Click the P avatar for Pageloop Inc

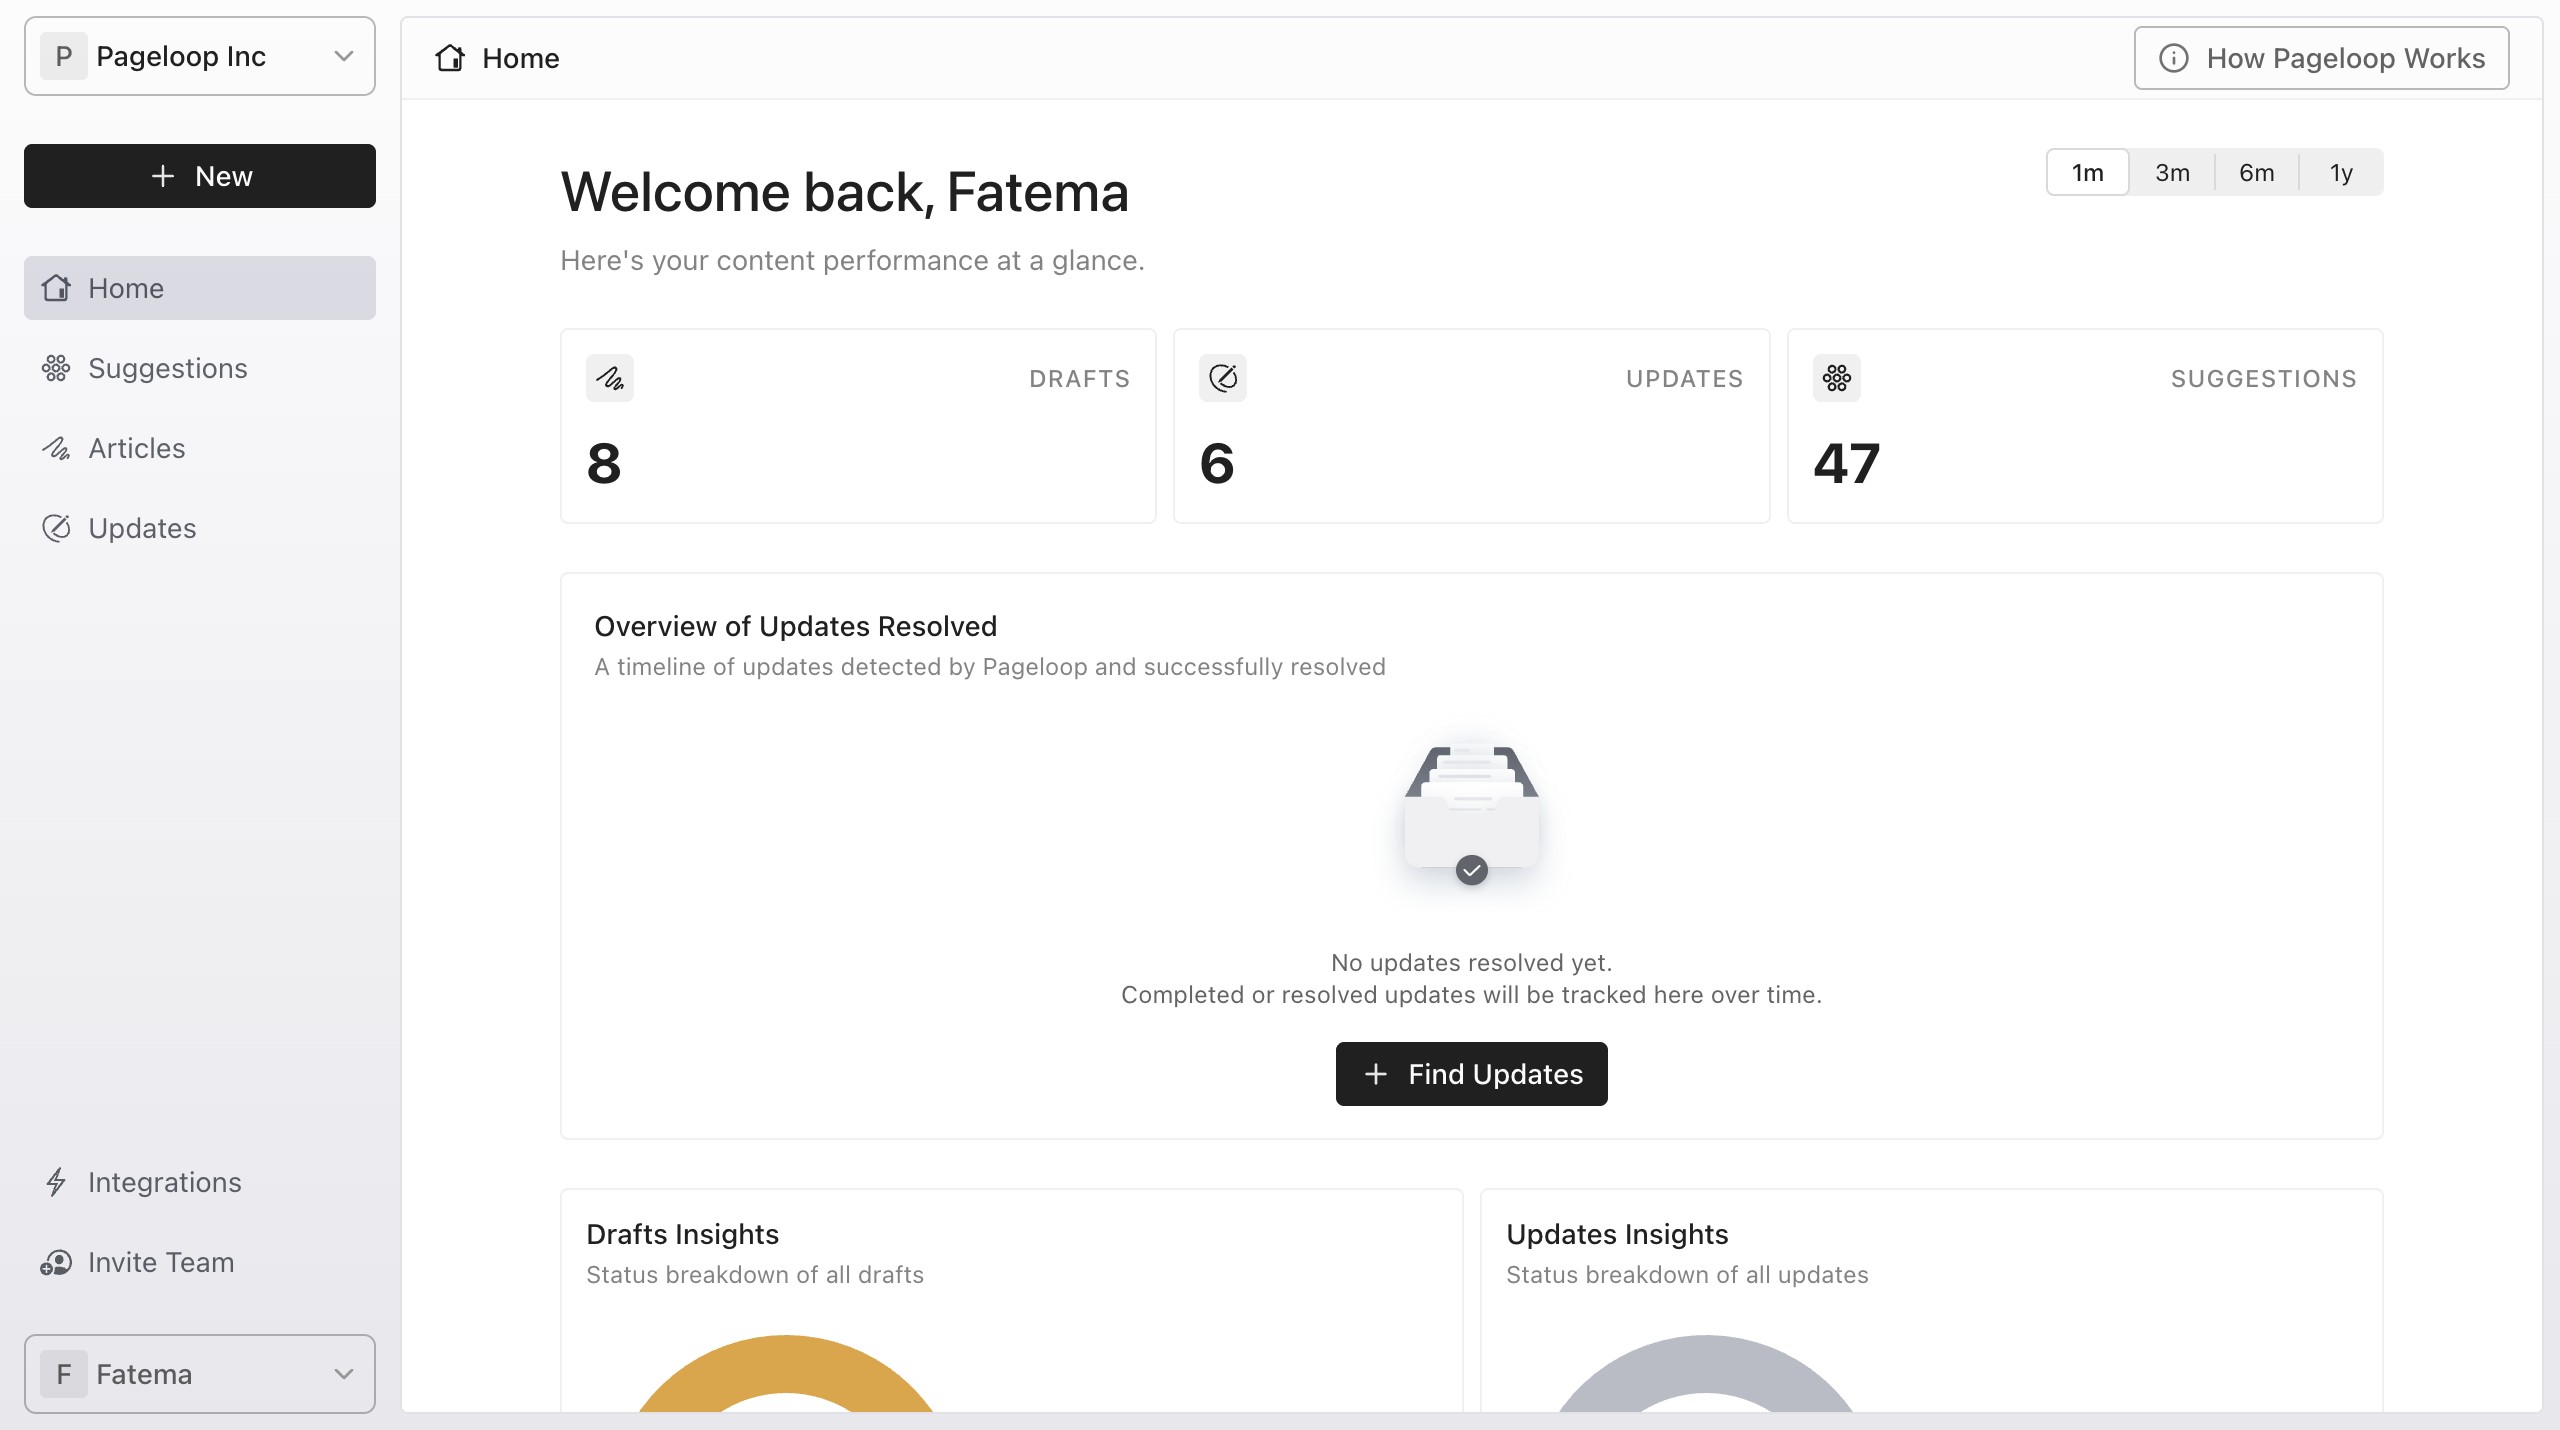(x=64, y=56)
